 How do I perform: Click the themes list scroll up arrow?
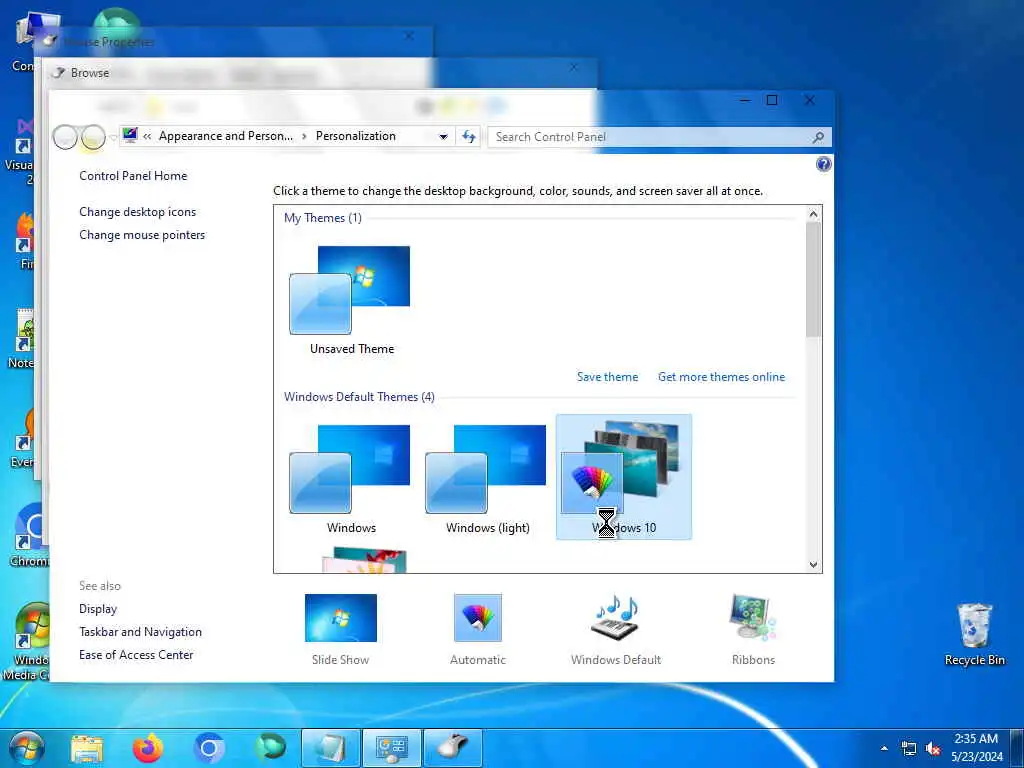click(x=813, y=214)
